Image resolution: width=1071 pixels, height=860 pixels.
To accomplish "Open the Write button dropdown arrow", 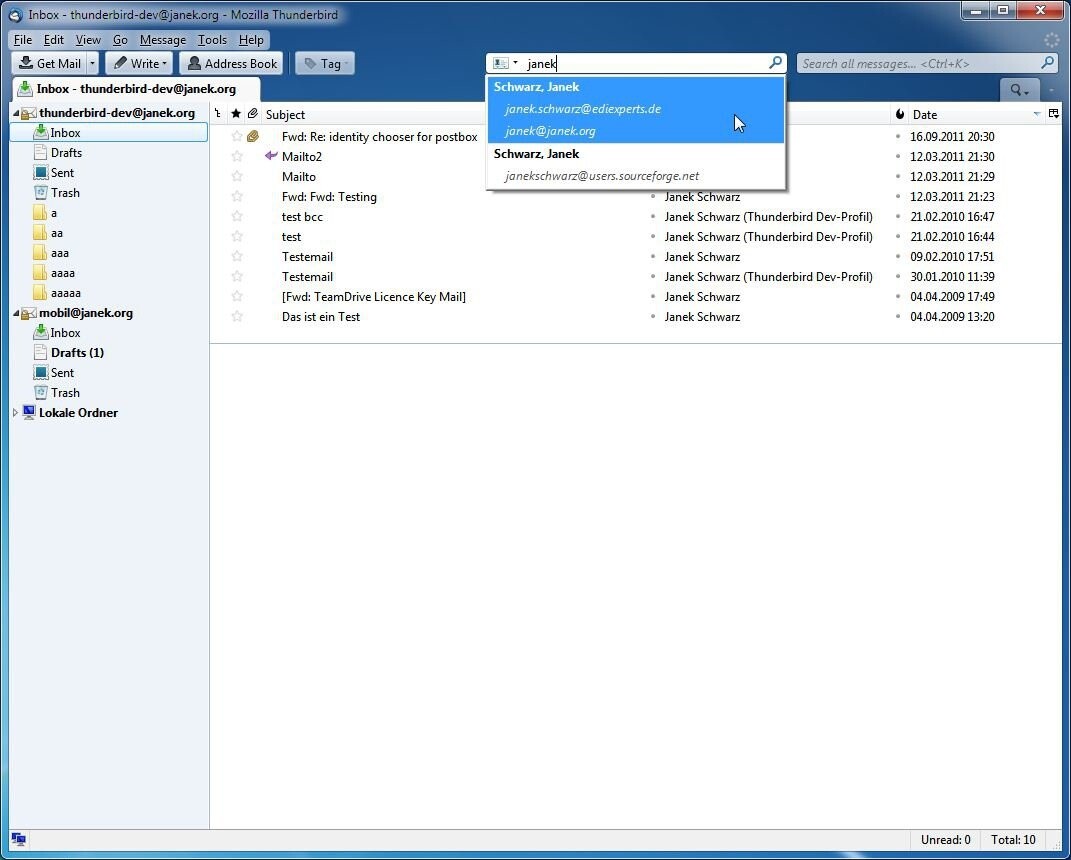I will (x=165, y=63).
